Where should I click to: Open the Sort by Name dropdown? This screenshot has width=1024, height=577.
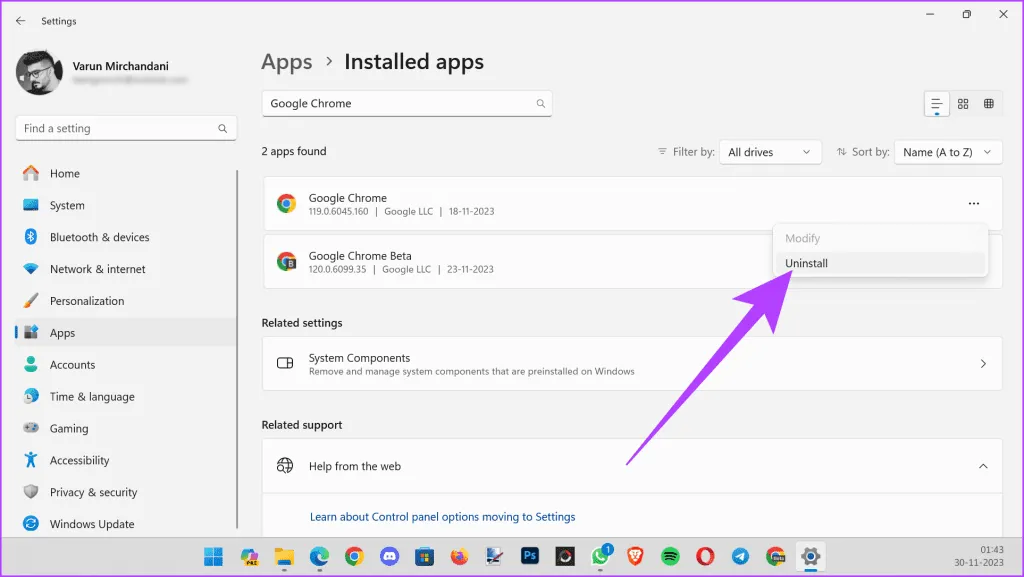947,152
